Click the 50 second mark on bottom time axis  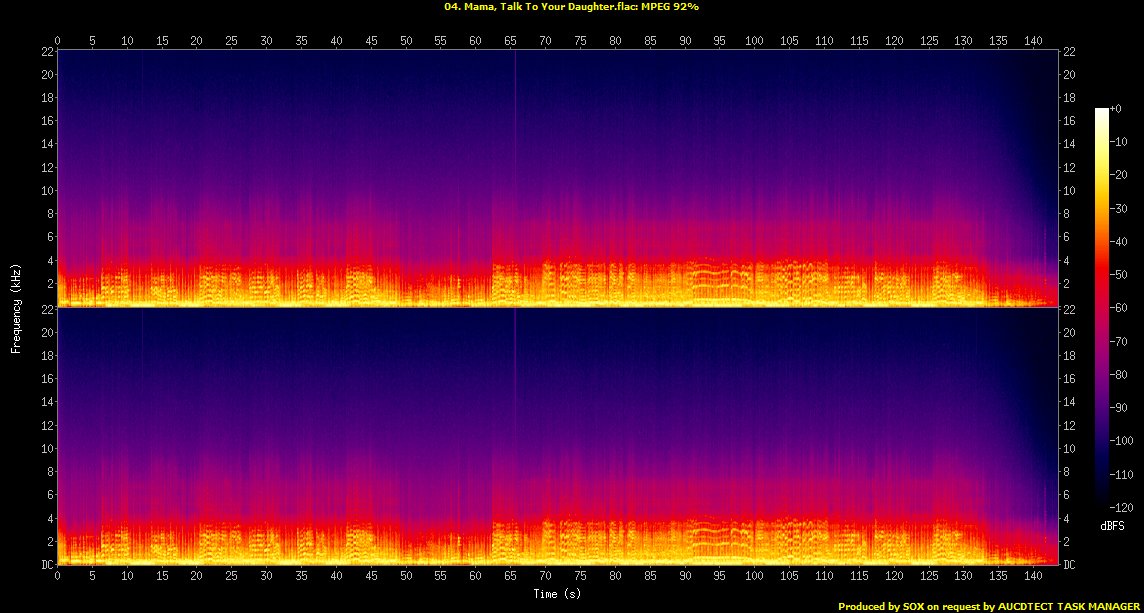tap(406, 577)
